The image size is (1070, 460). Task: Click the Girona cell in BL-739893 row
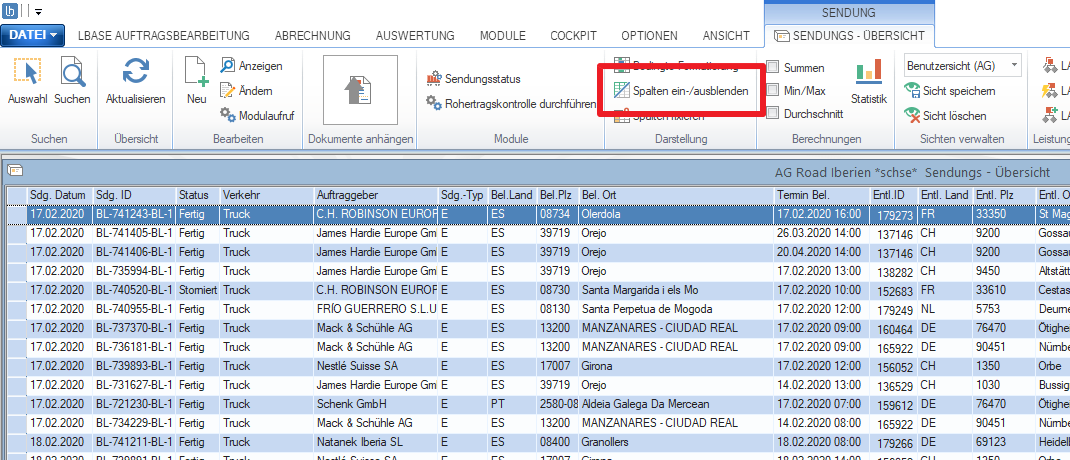click(x=676, y=366)
